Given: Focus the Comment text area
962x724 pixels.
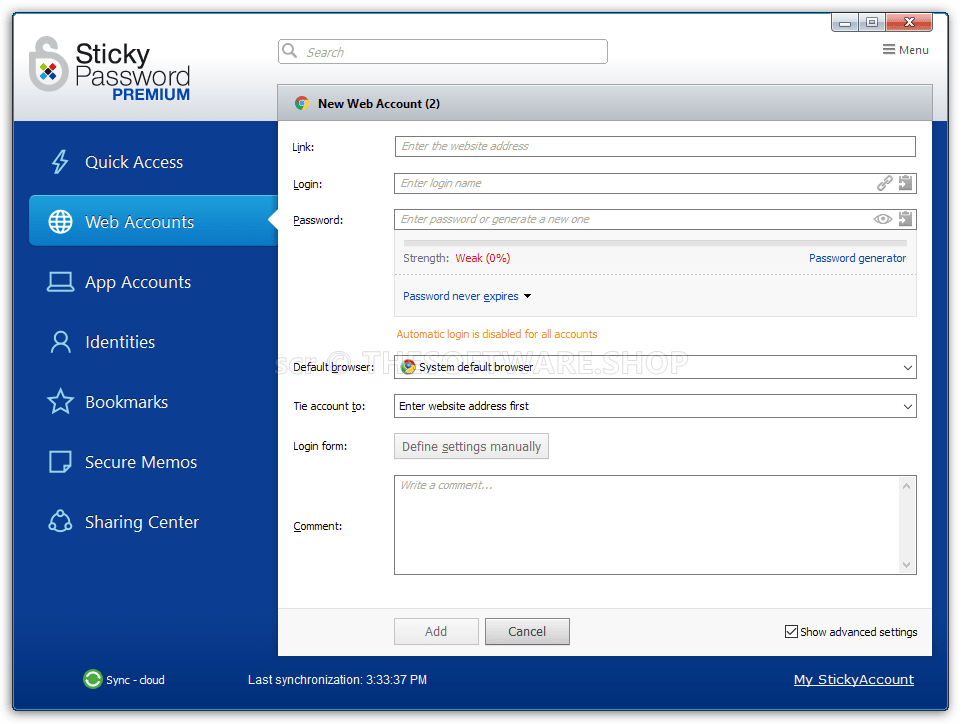Looking at the screenshot, I should 648,525.
